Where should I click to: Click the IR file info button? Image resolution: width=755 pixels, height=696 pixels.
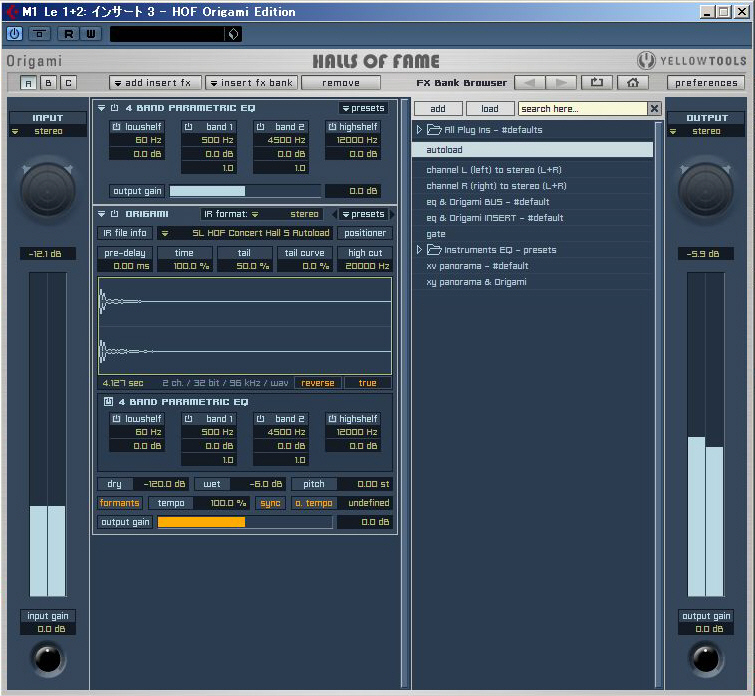[x=125, y=233]
